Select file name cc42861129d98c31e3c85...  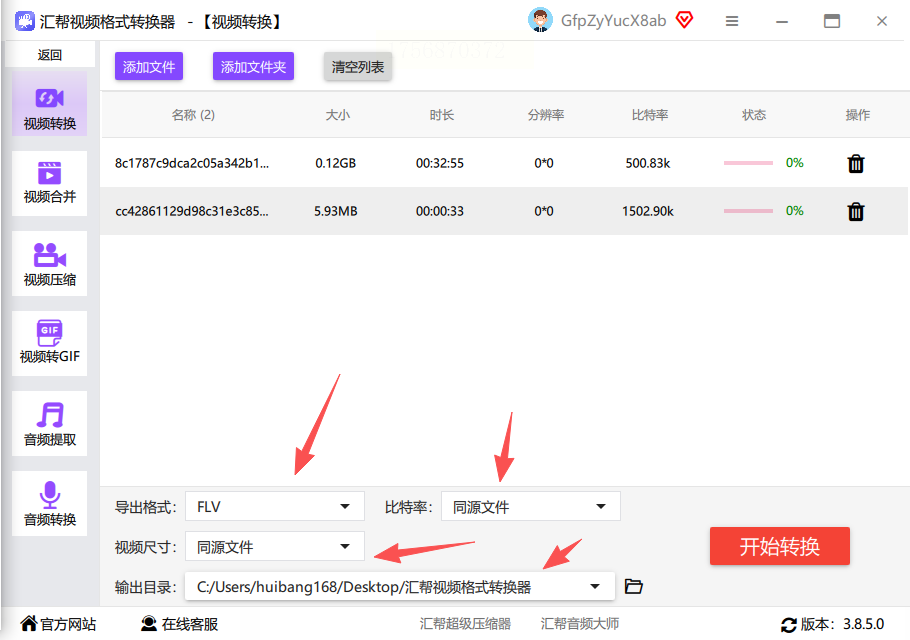(x=192, y=211)
